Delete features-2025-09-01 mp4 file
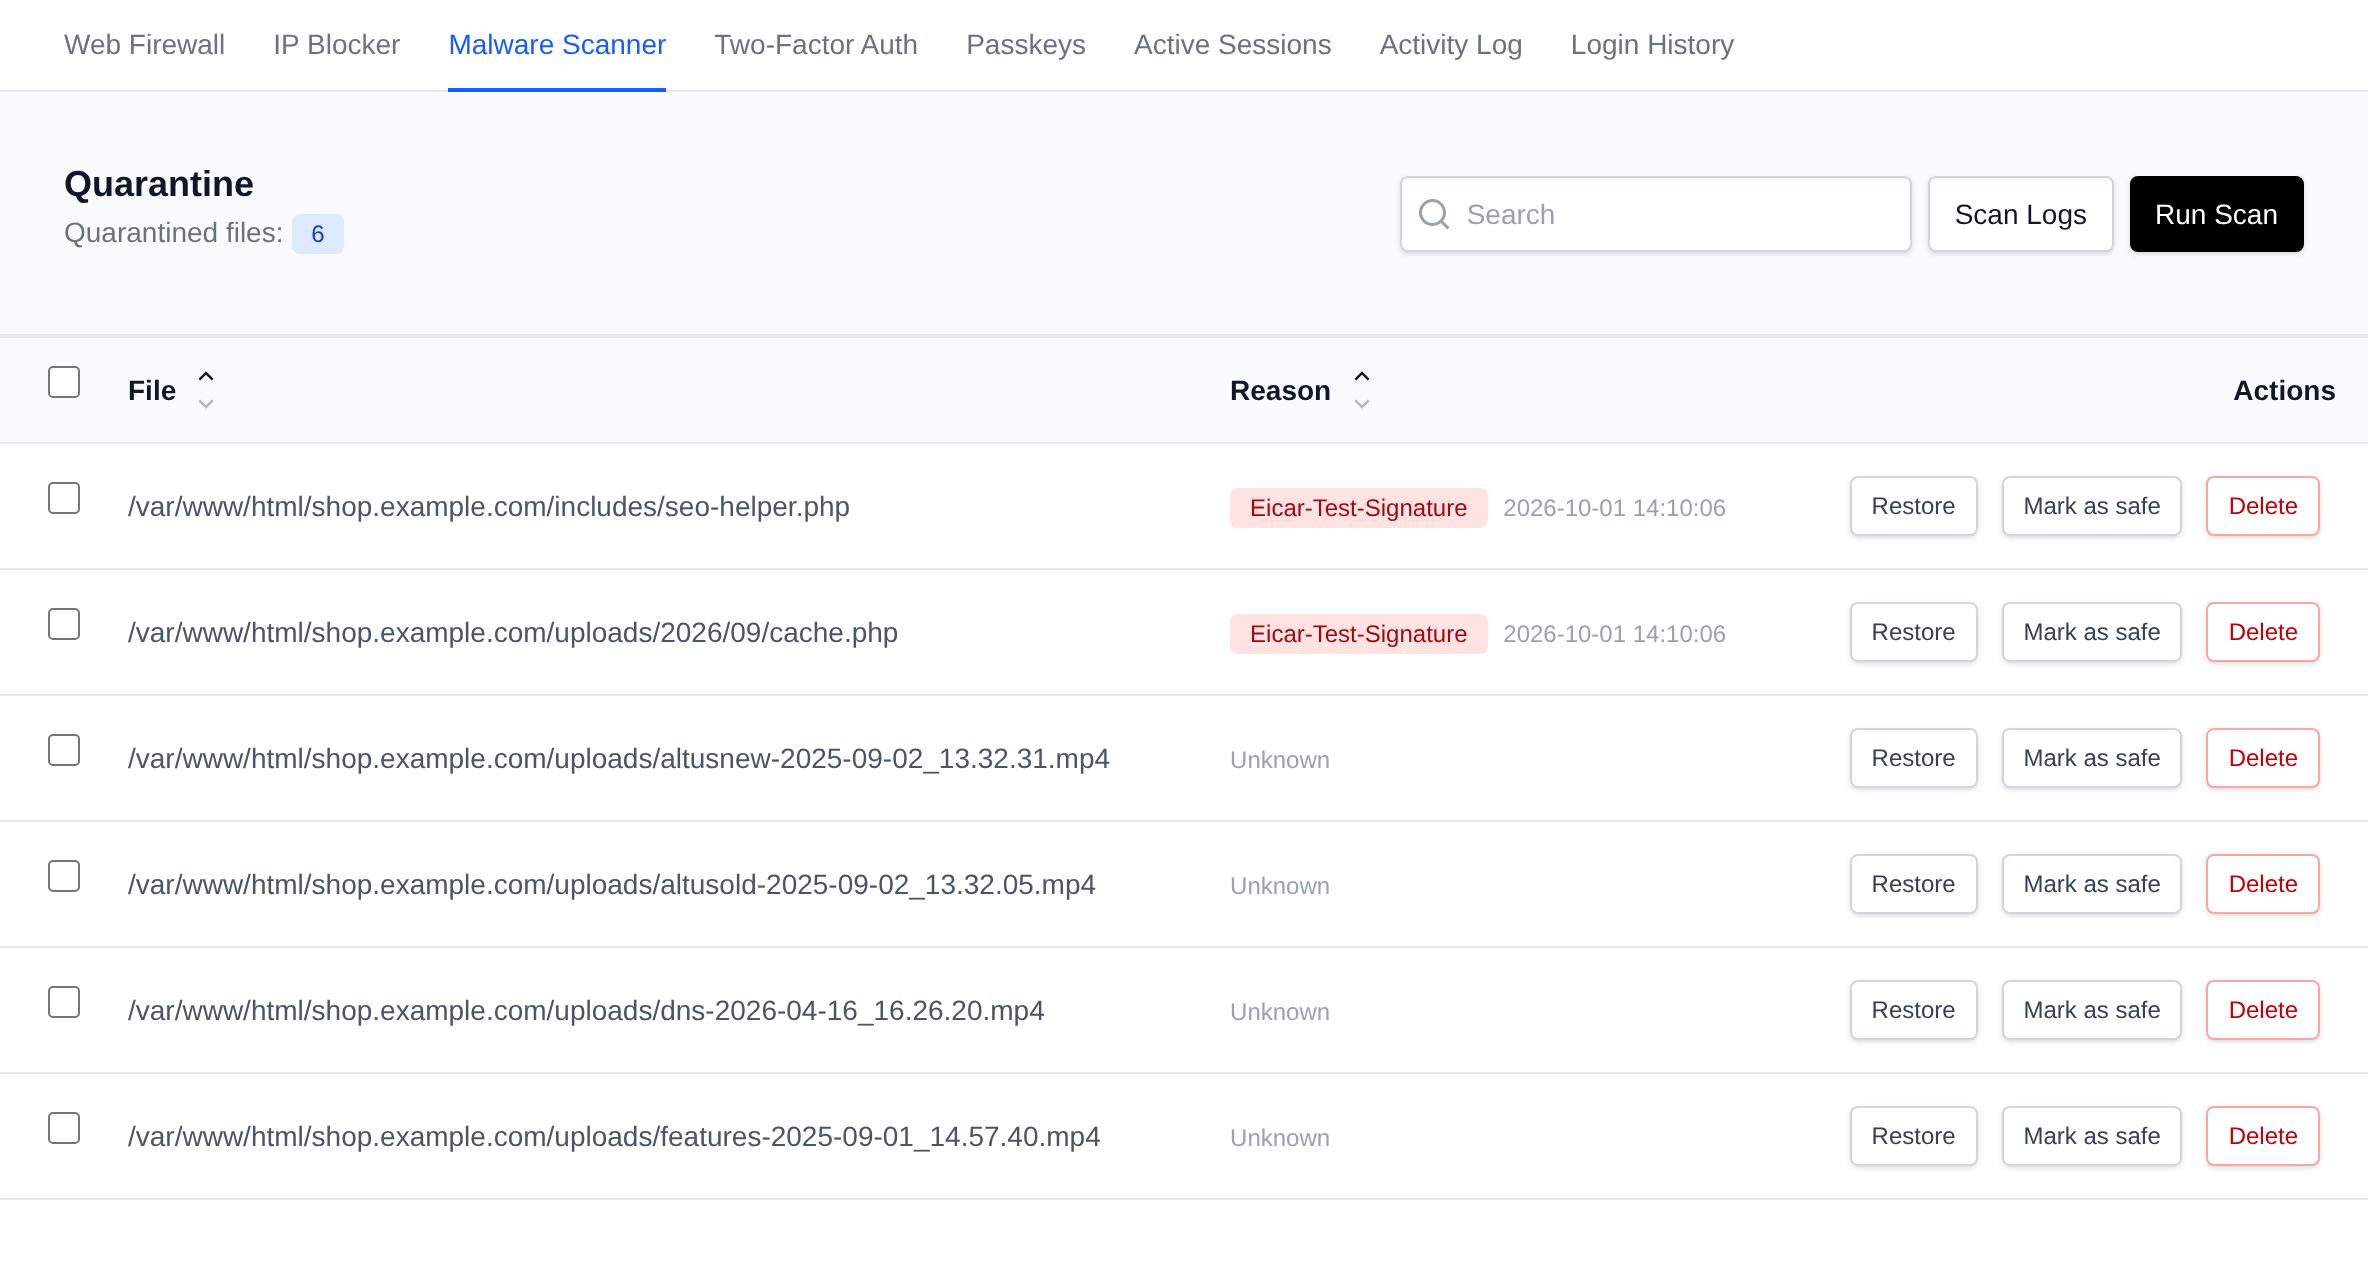This screenshot has width=2368, height=1264. (x=2262, y=1136)
